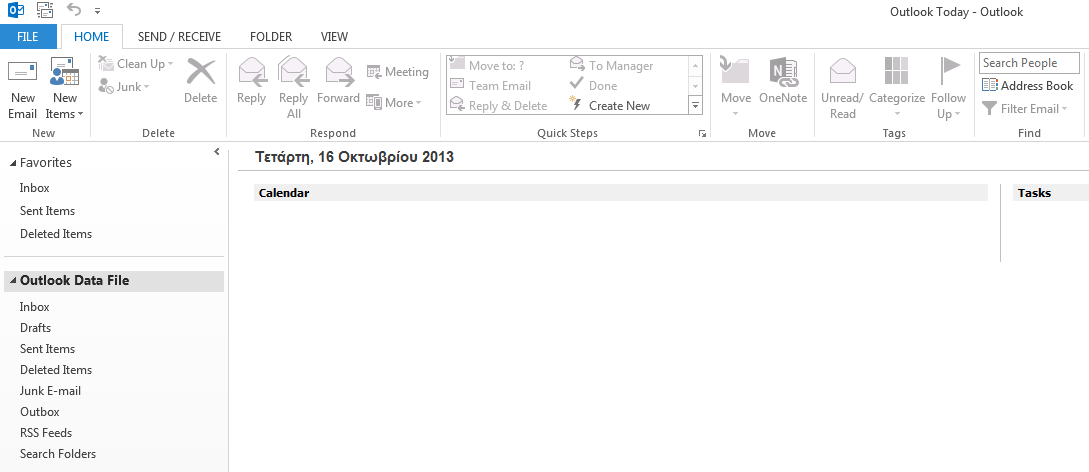Expand the Quick Steps gallery list
This screenshot has height=472, width=1089.
tap(696, 105)
